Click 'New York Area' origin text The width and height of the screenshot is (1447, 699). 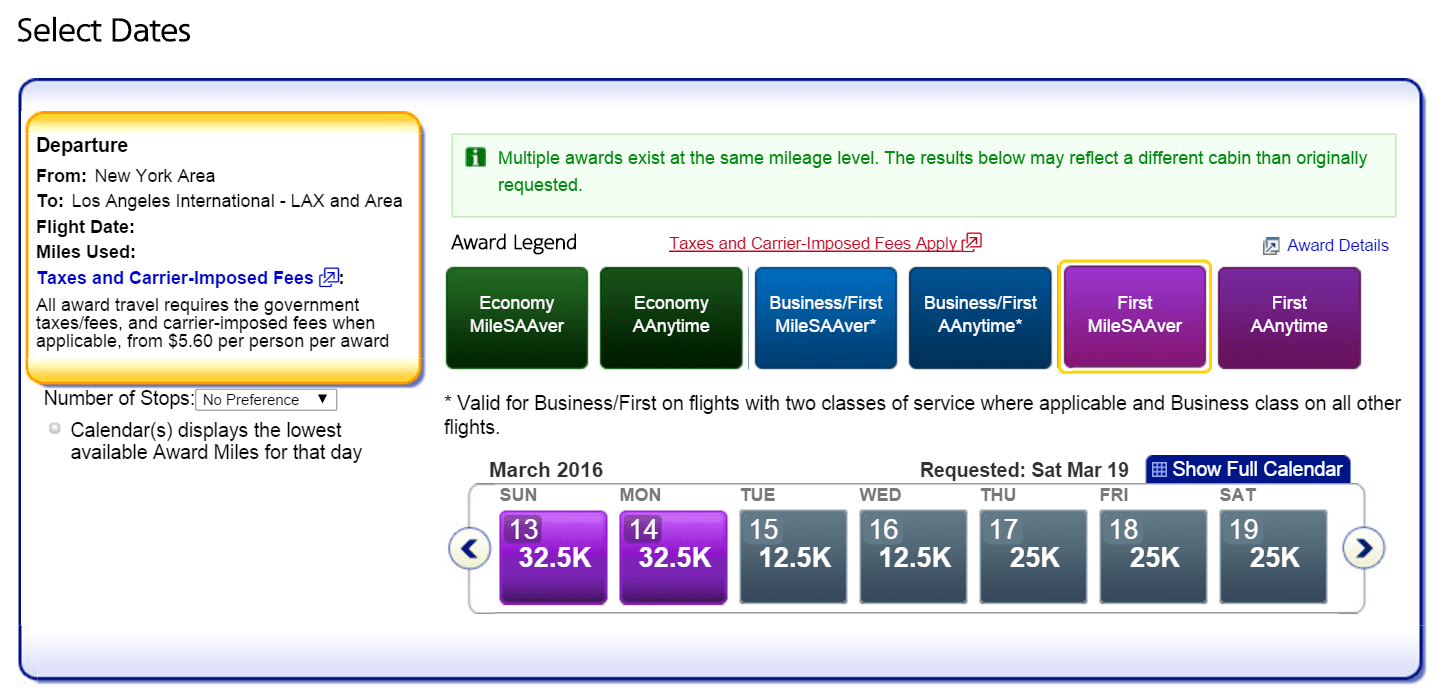point(155,175)
